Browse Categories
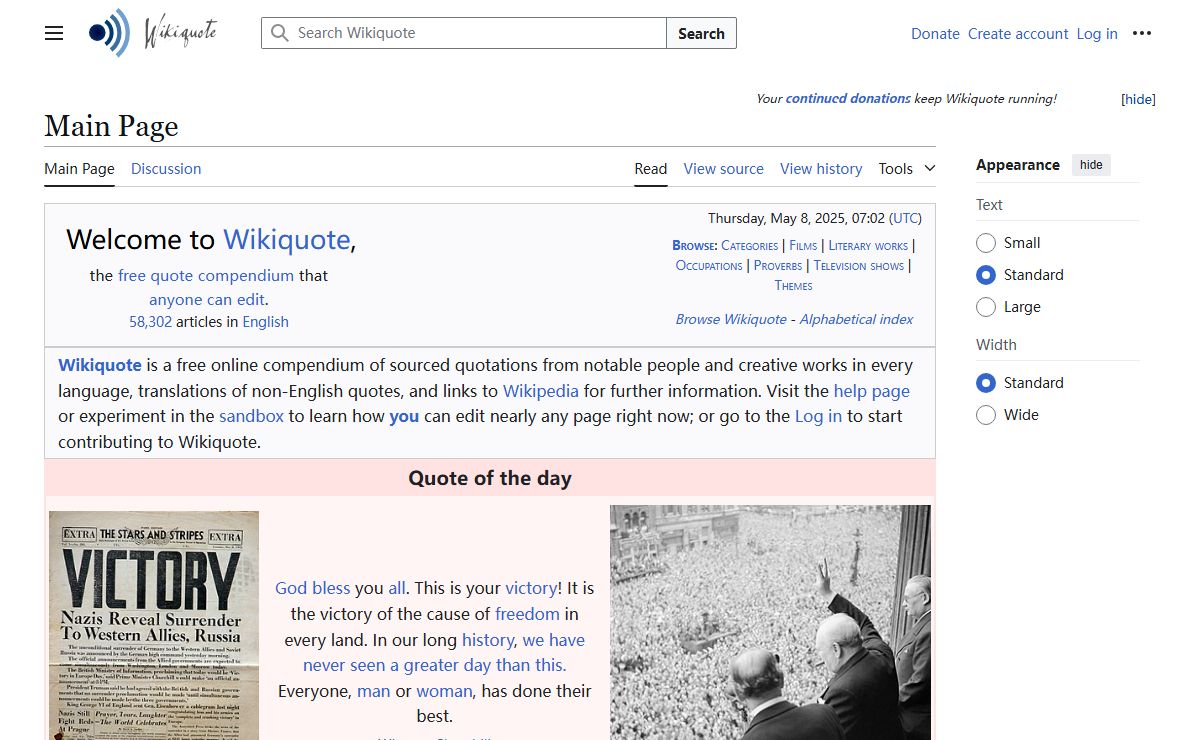Image resolution: width=1200 pixels, height=740 pixels. [749, 246]
